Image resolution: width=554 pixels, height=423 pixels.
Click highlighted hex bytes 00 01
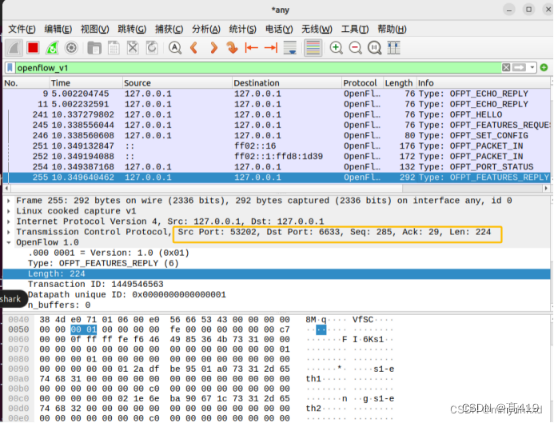point(83,329)
